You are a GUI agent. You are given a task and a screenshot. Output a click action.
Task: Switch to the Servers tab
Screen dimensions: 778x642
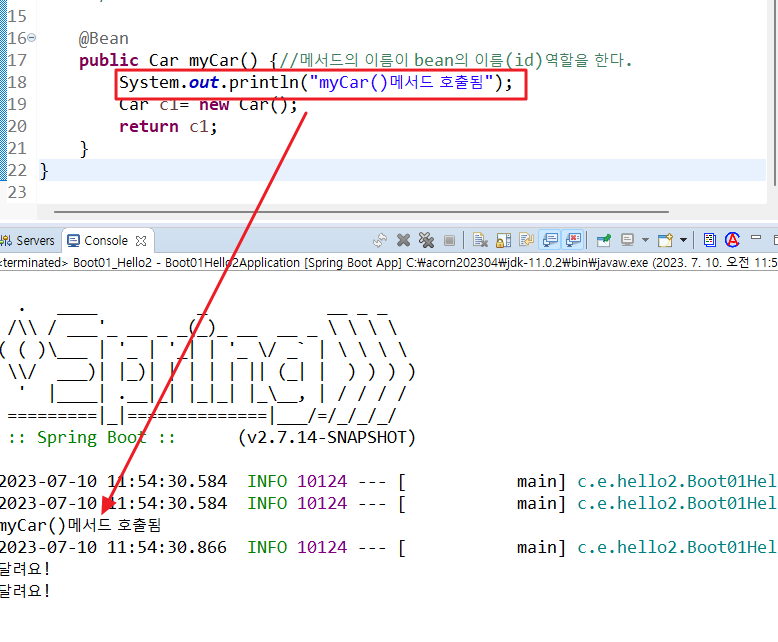[x=27, y=241]
